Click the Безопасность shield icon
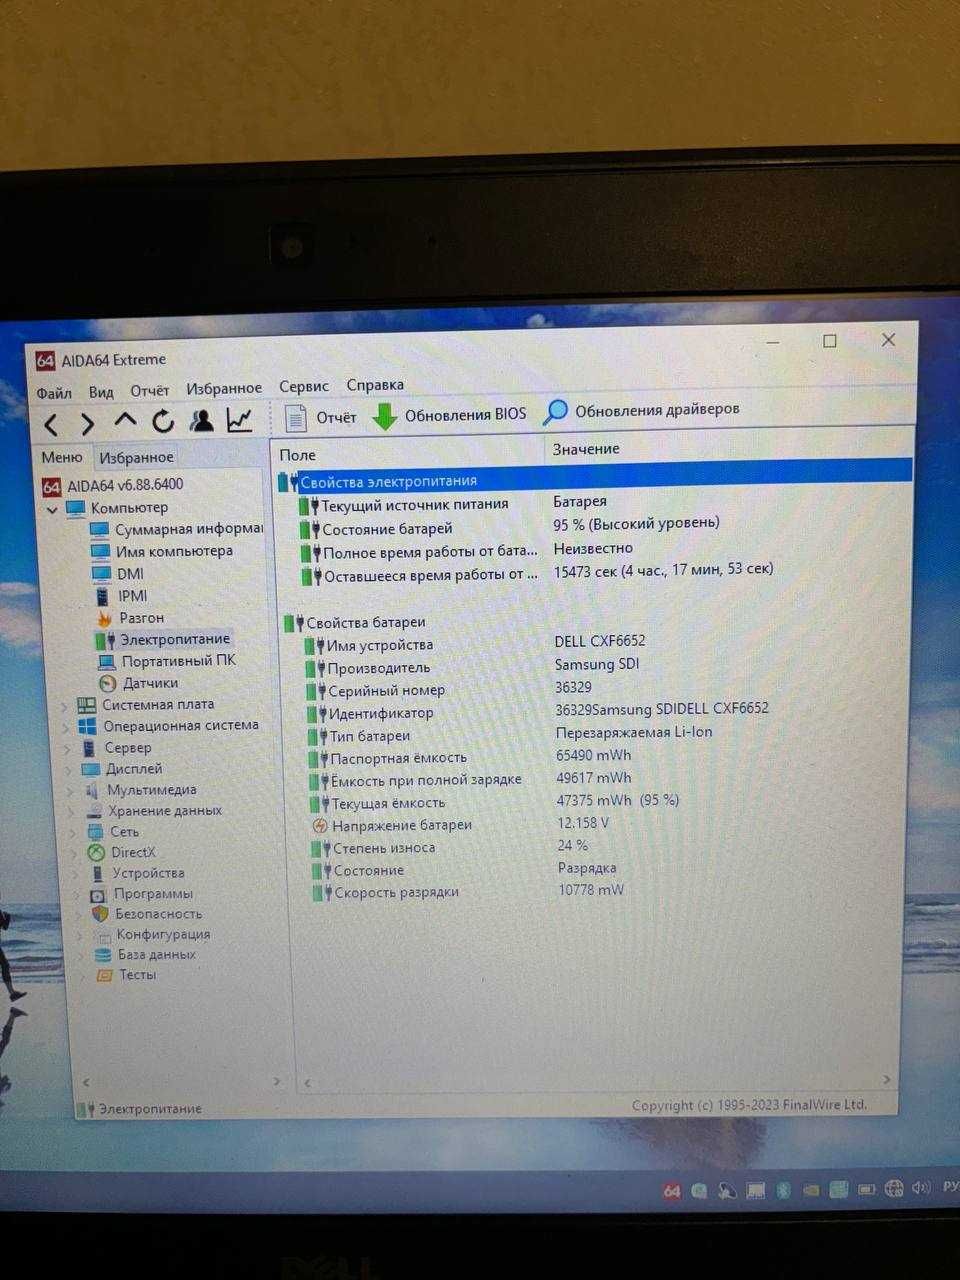Viewport: 960px width, 1280px height. (x=99, y=913)
